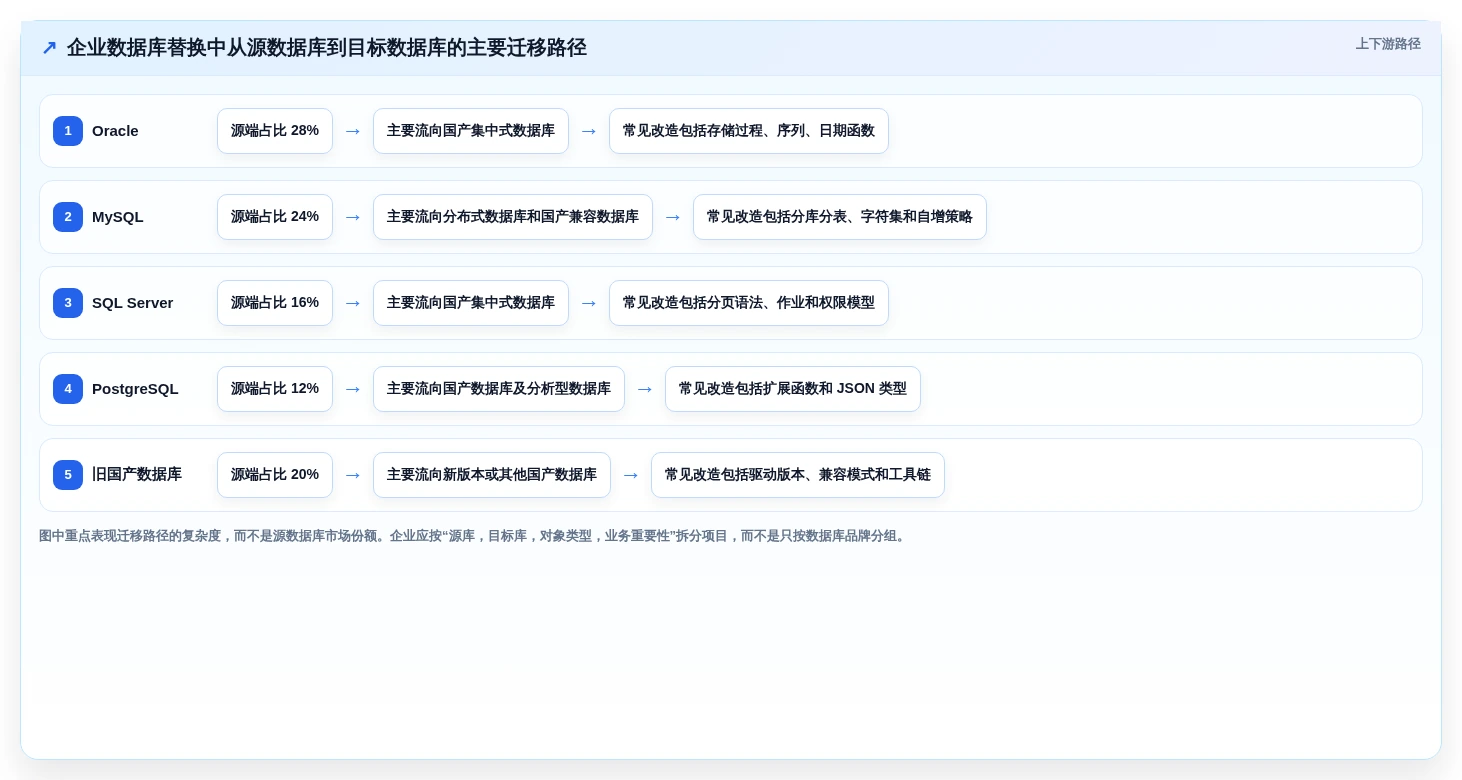
Task: Click the arrow before 常见改造包括分库分表 box
Action: (673, 217)
